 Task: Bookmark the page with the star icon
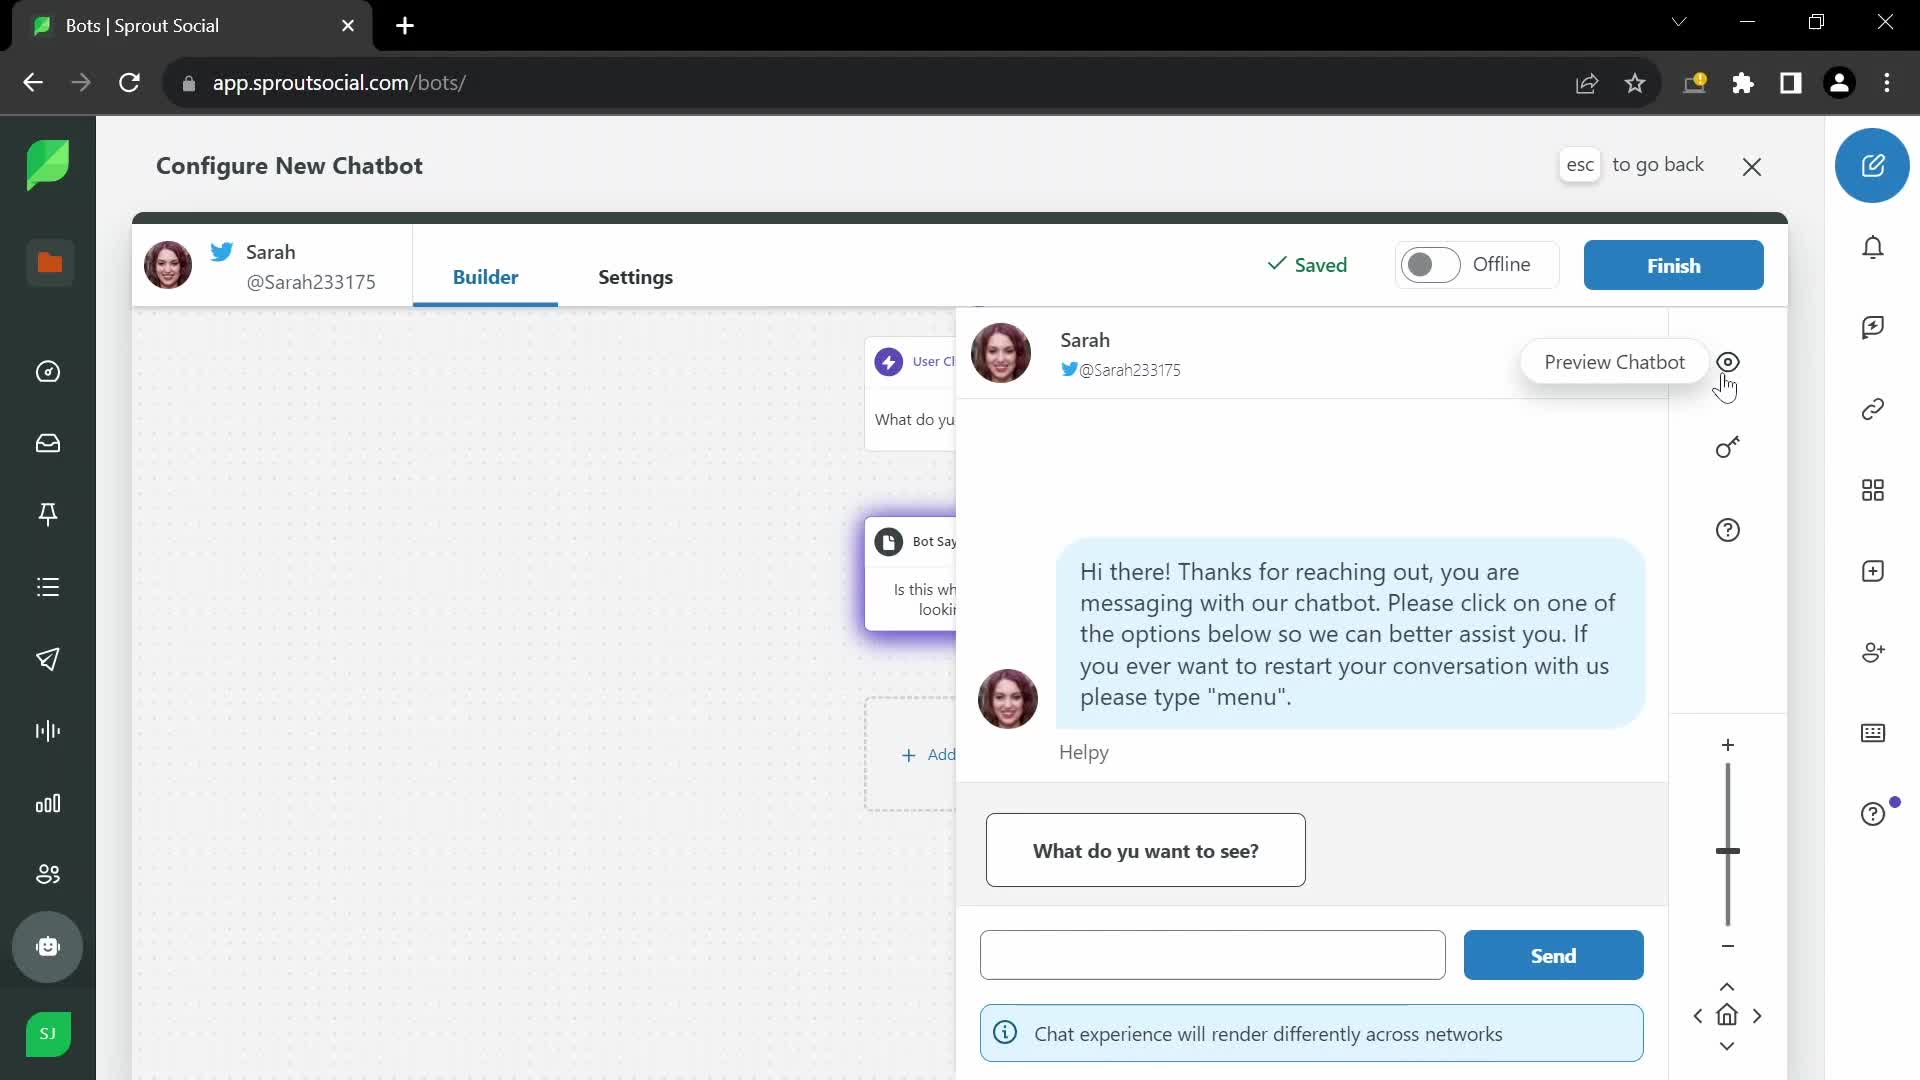click(x=1635, y=83)
